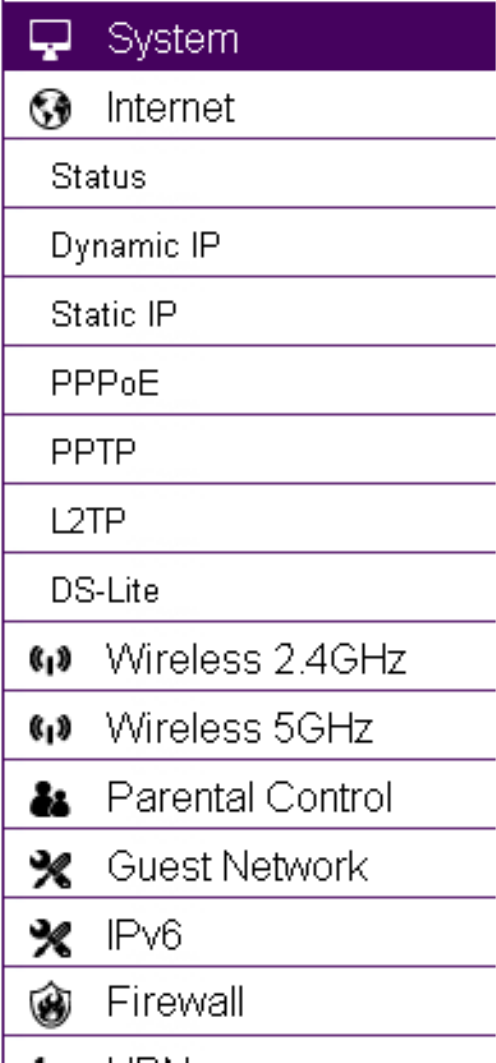Click the Wireless 5GHz antenna icon
Viewport: 496px width, 1063px height.
(50, 728)
